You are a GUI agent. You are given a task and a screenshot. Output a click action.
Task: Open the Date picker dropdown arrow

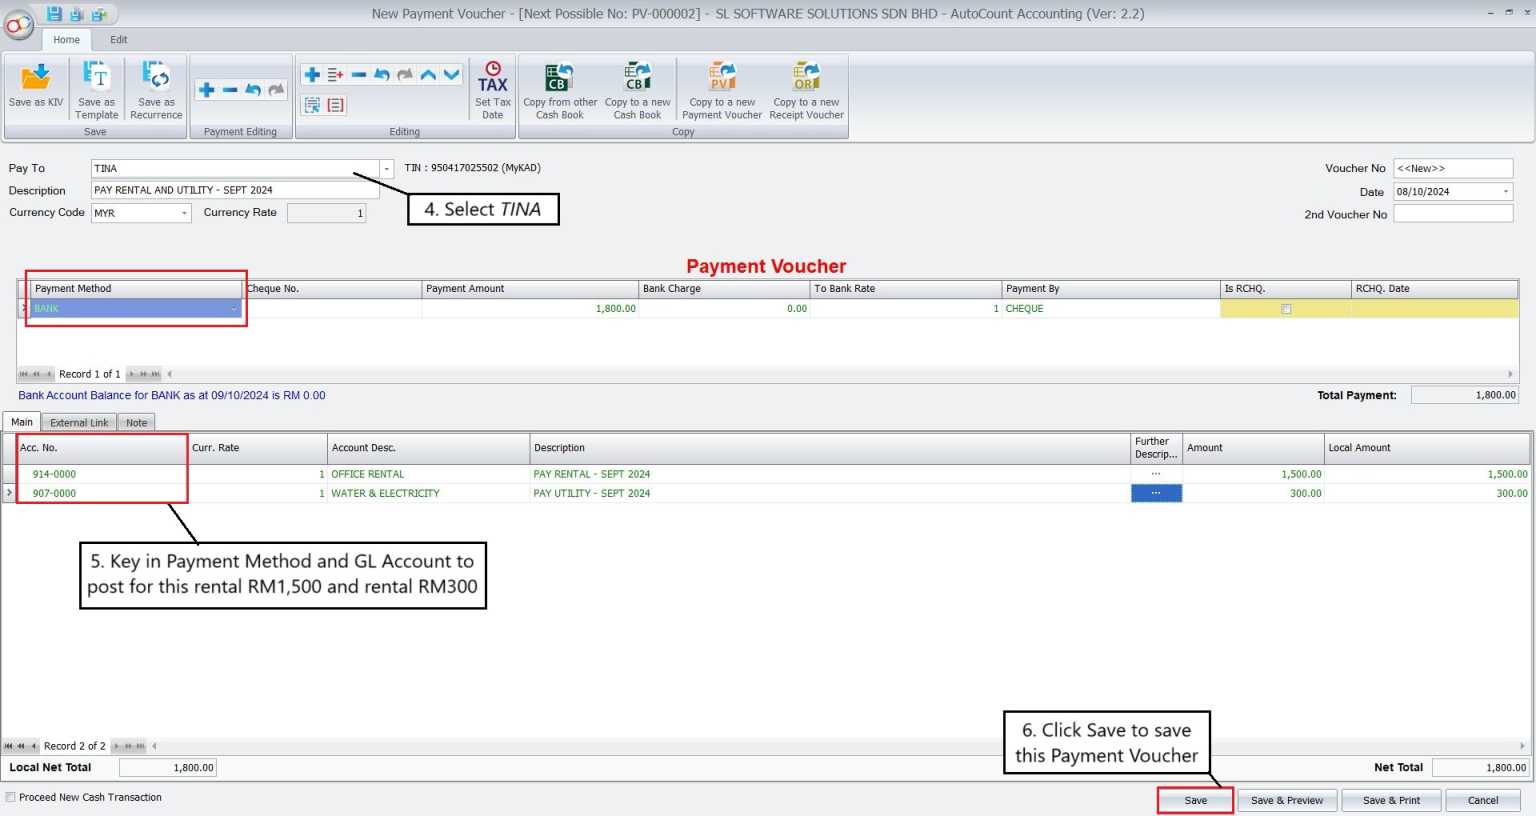click(x=1506, y=192)
